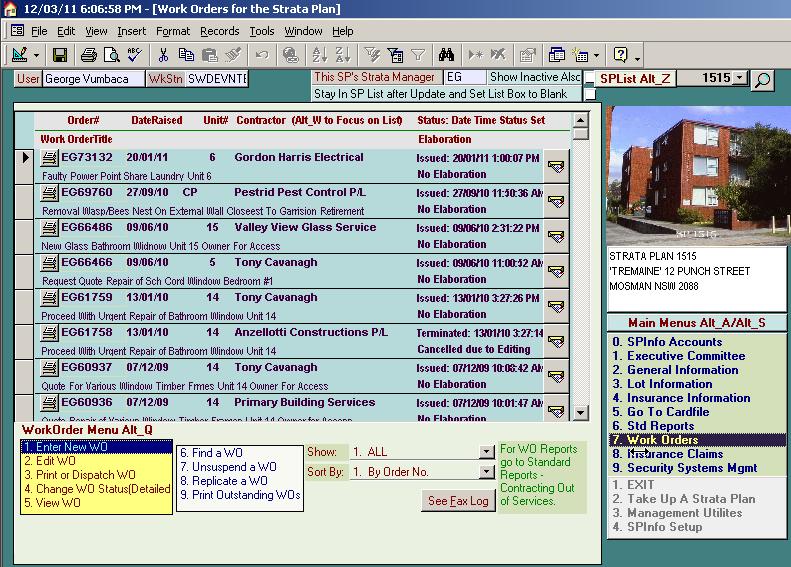Viewport: 791px width, 567px height.
Task: Click the strata building photo thumbnail
Action: (x=697, y=176)
